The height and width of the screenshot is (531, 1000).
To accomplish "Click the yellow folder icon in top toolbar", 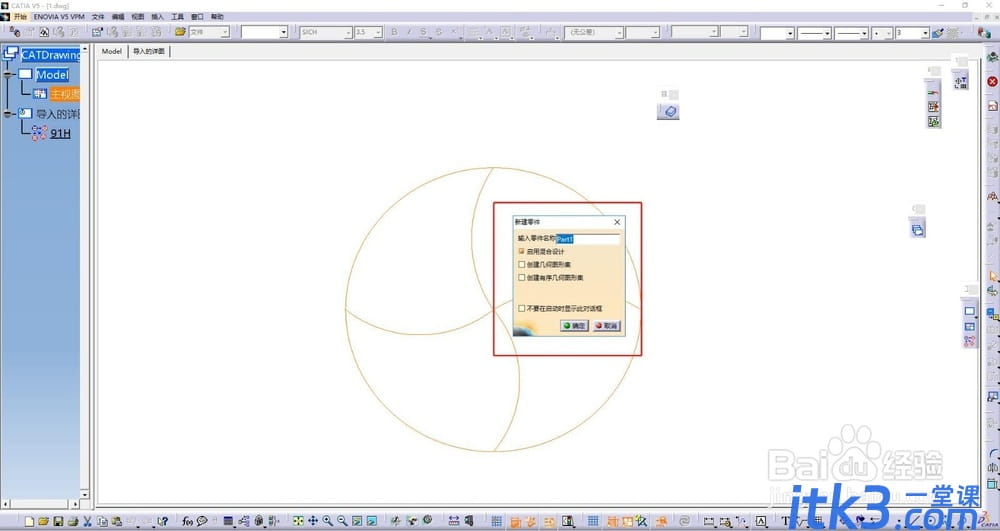I will tap(180, 32).
